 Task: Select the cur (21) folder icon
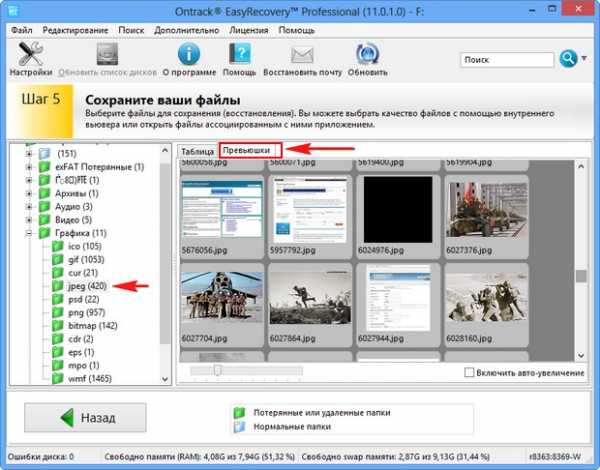point(58,273)
